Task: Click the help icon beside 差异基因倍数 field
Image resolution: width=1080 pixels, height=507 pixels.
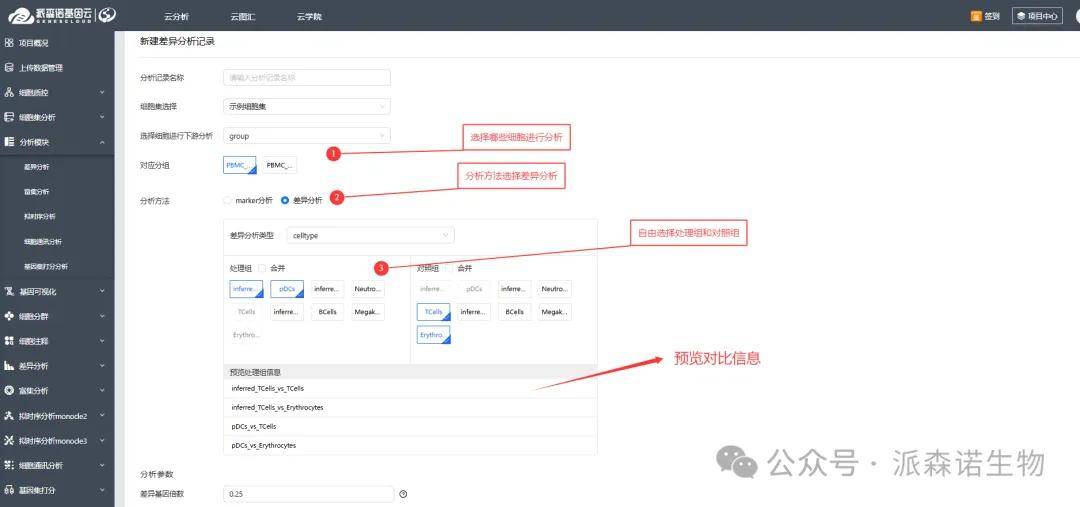Action: 404,494
